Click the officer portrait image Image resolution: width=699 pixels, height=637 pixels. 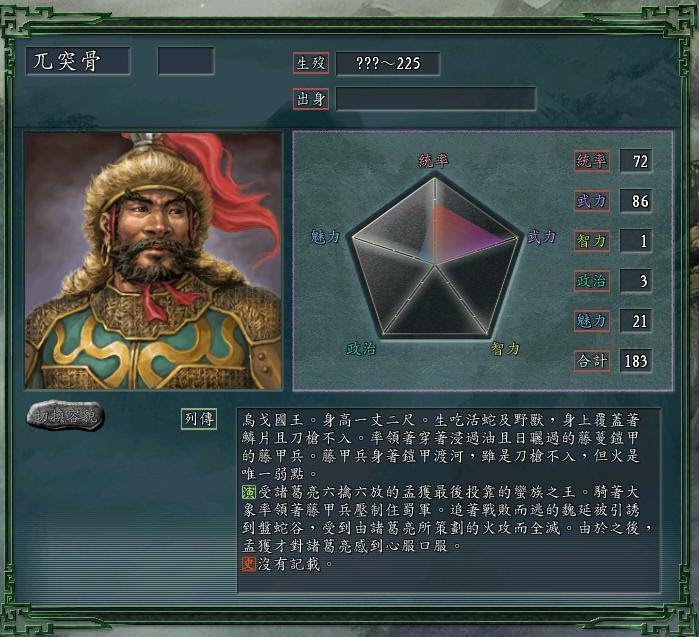(153, 261)
